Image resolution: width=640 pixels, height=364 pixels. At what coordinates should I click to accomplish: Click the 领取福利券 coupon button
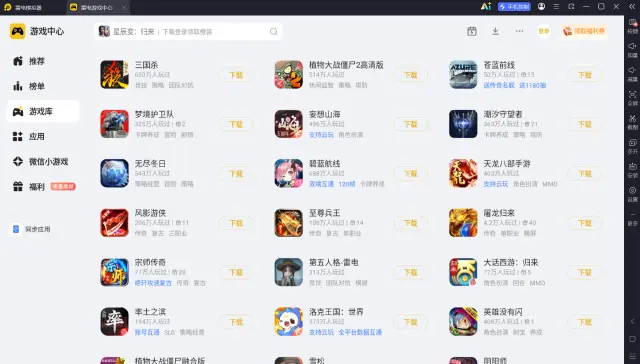coord(584,31)
